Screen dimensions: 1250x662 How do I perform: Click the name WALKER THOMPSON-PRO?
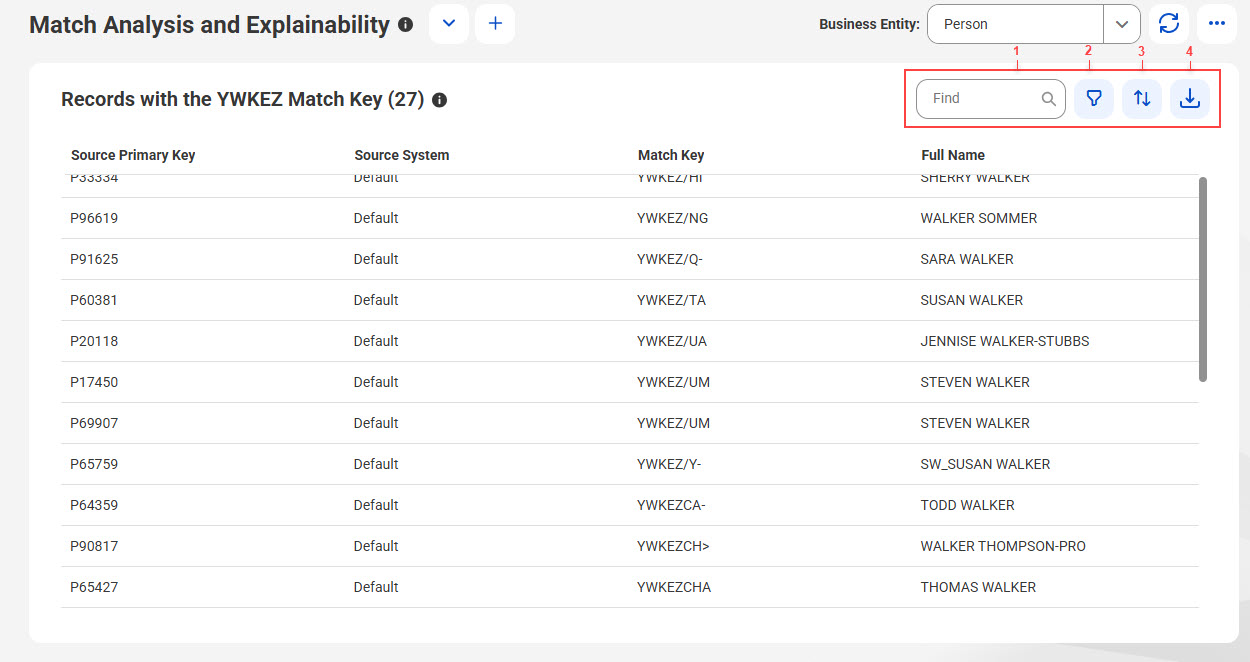(x=1003, y=546)
